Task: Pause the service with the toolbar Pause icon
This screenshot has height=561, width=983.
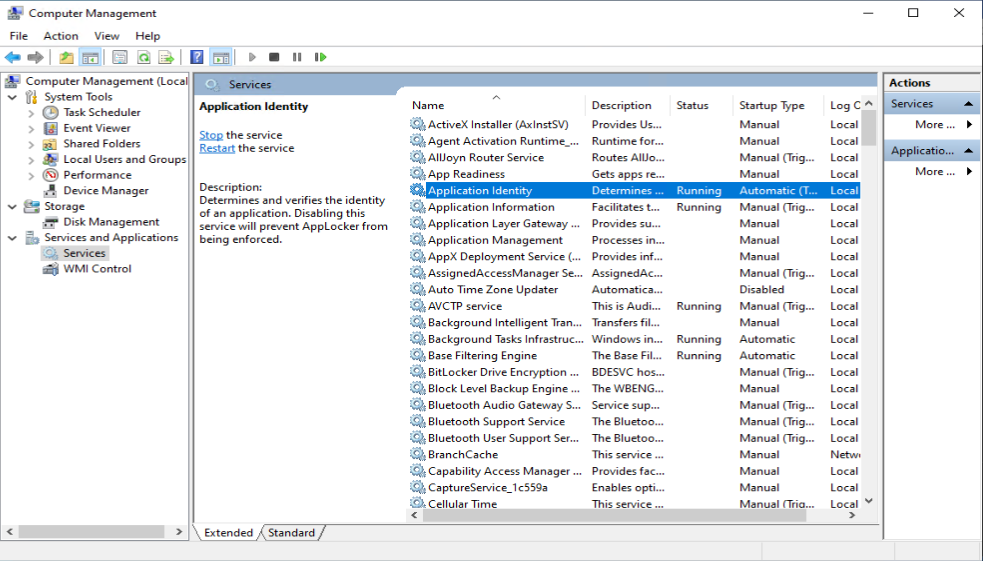Action: point(297,58)
